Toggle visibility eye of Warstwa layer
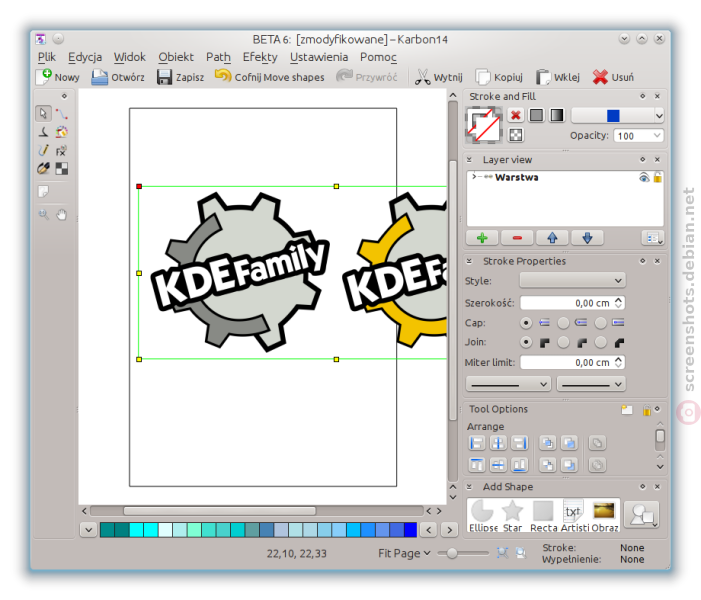Viewport: 701px width, 600px height. [x=644, y=177]
